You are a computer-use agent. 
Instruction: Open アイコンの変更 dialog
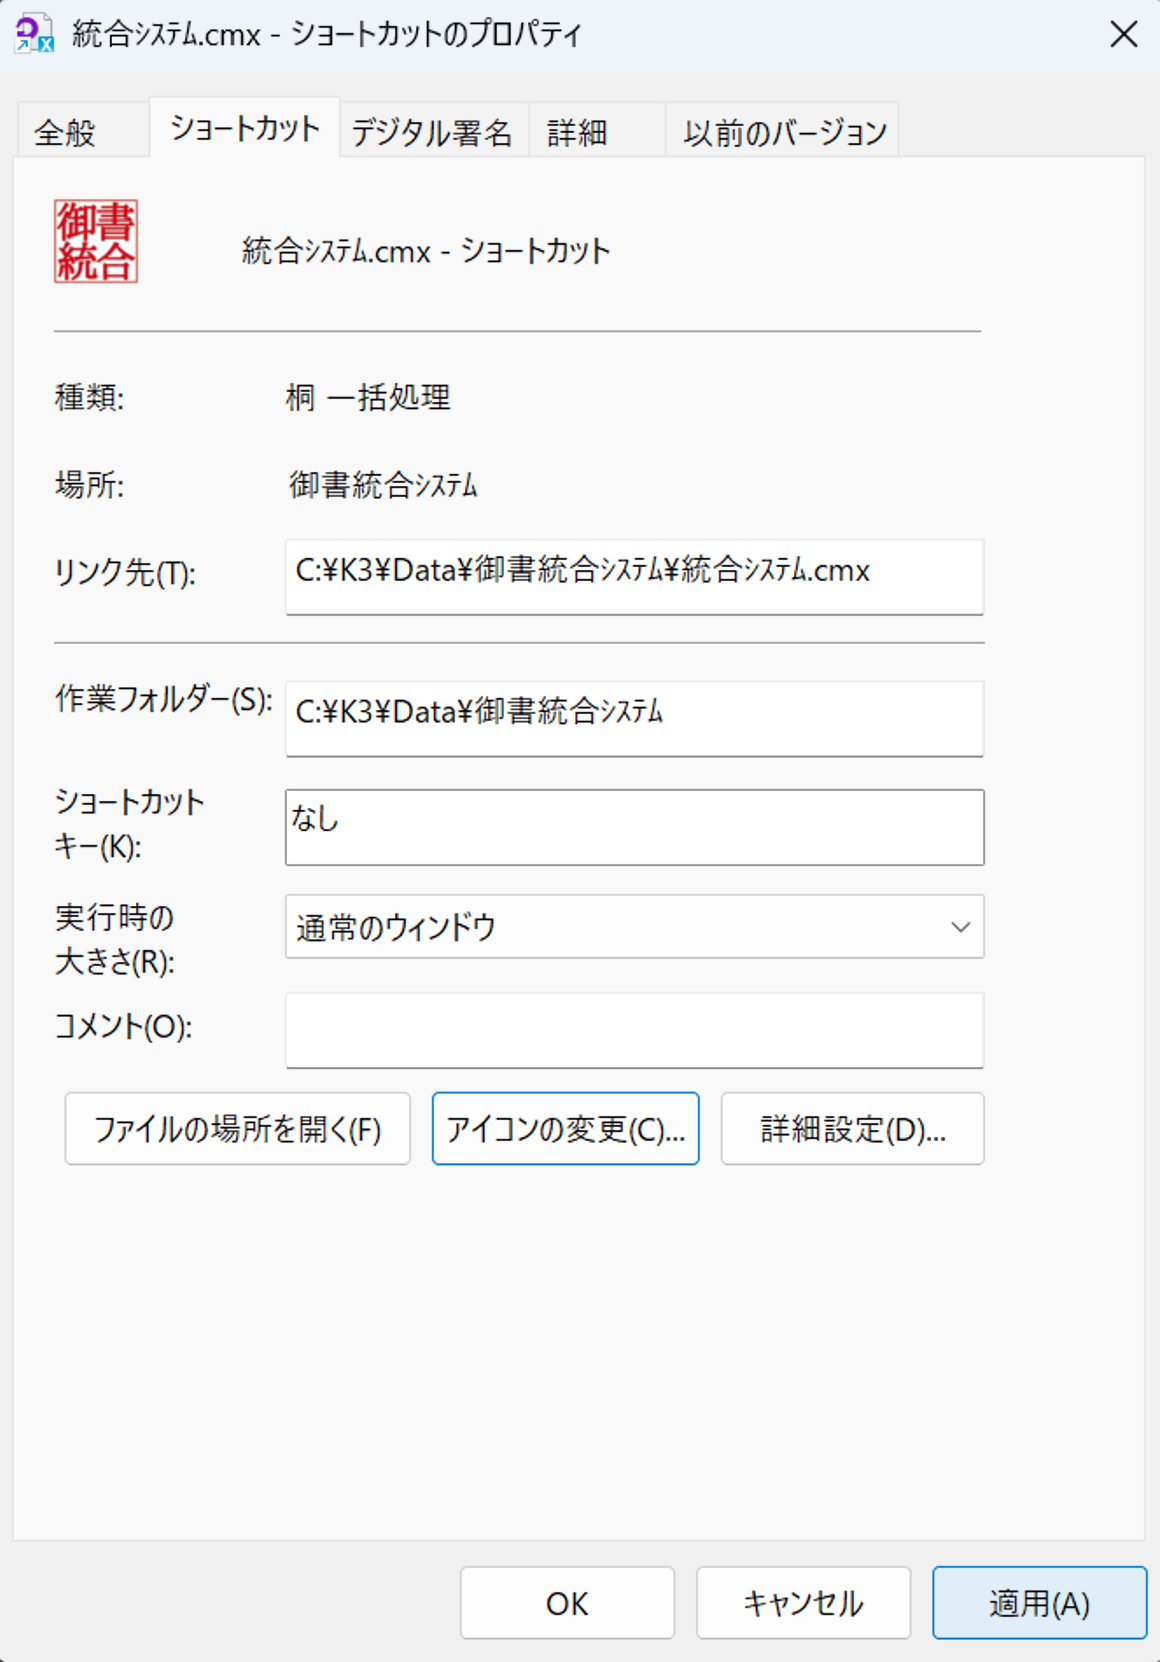tap(565, 1129)
